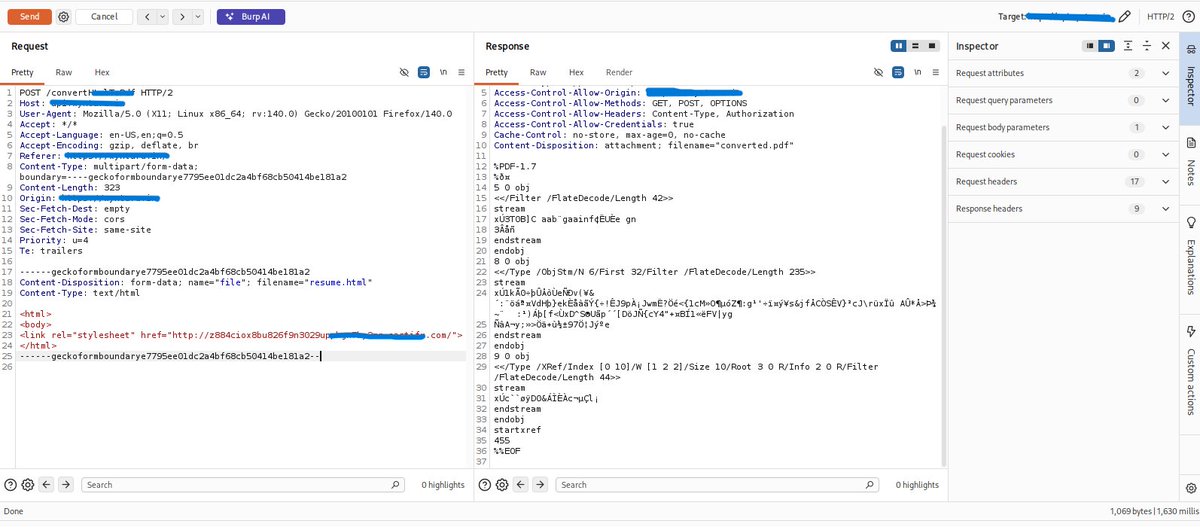Screen dimensions: 1200x527
Task: Switch to side-by-side request/response layout
Action: [900, 46]
